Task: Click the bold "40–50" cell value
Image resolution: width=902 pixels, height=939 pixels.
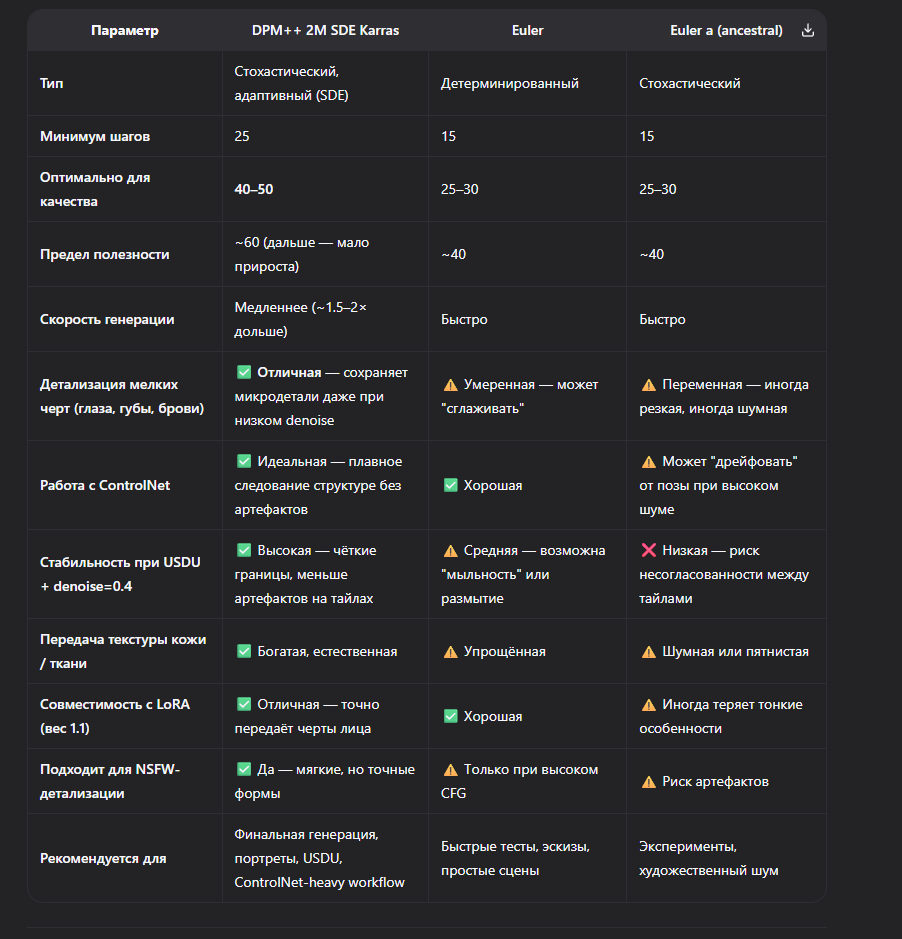Action: click(254, 189)
